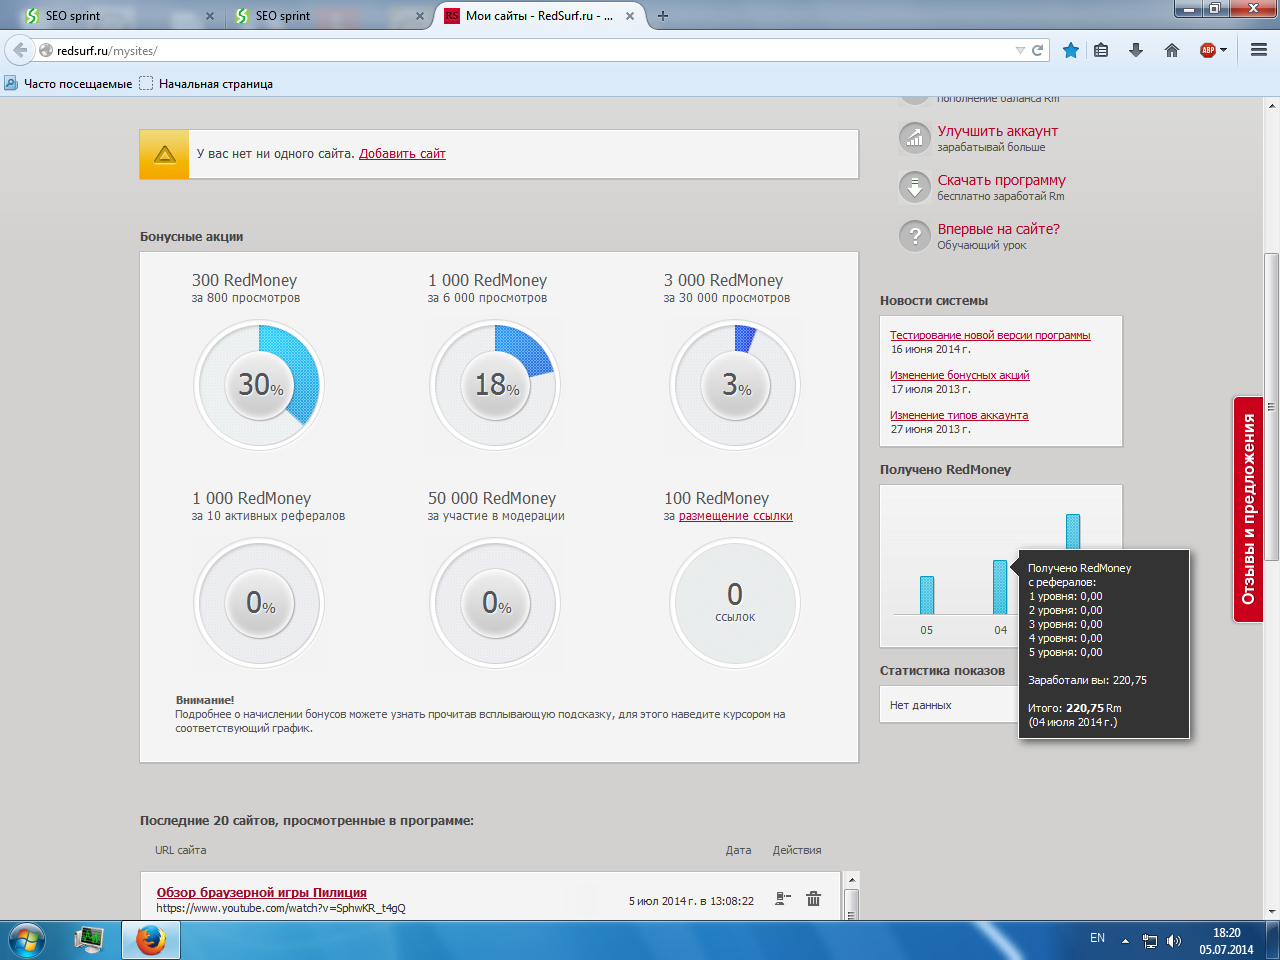Open the Обзор браузерной игры Полиция link
This screenshot has height=960, width=1280.
point(262,893)
